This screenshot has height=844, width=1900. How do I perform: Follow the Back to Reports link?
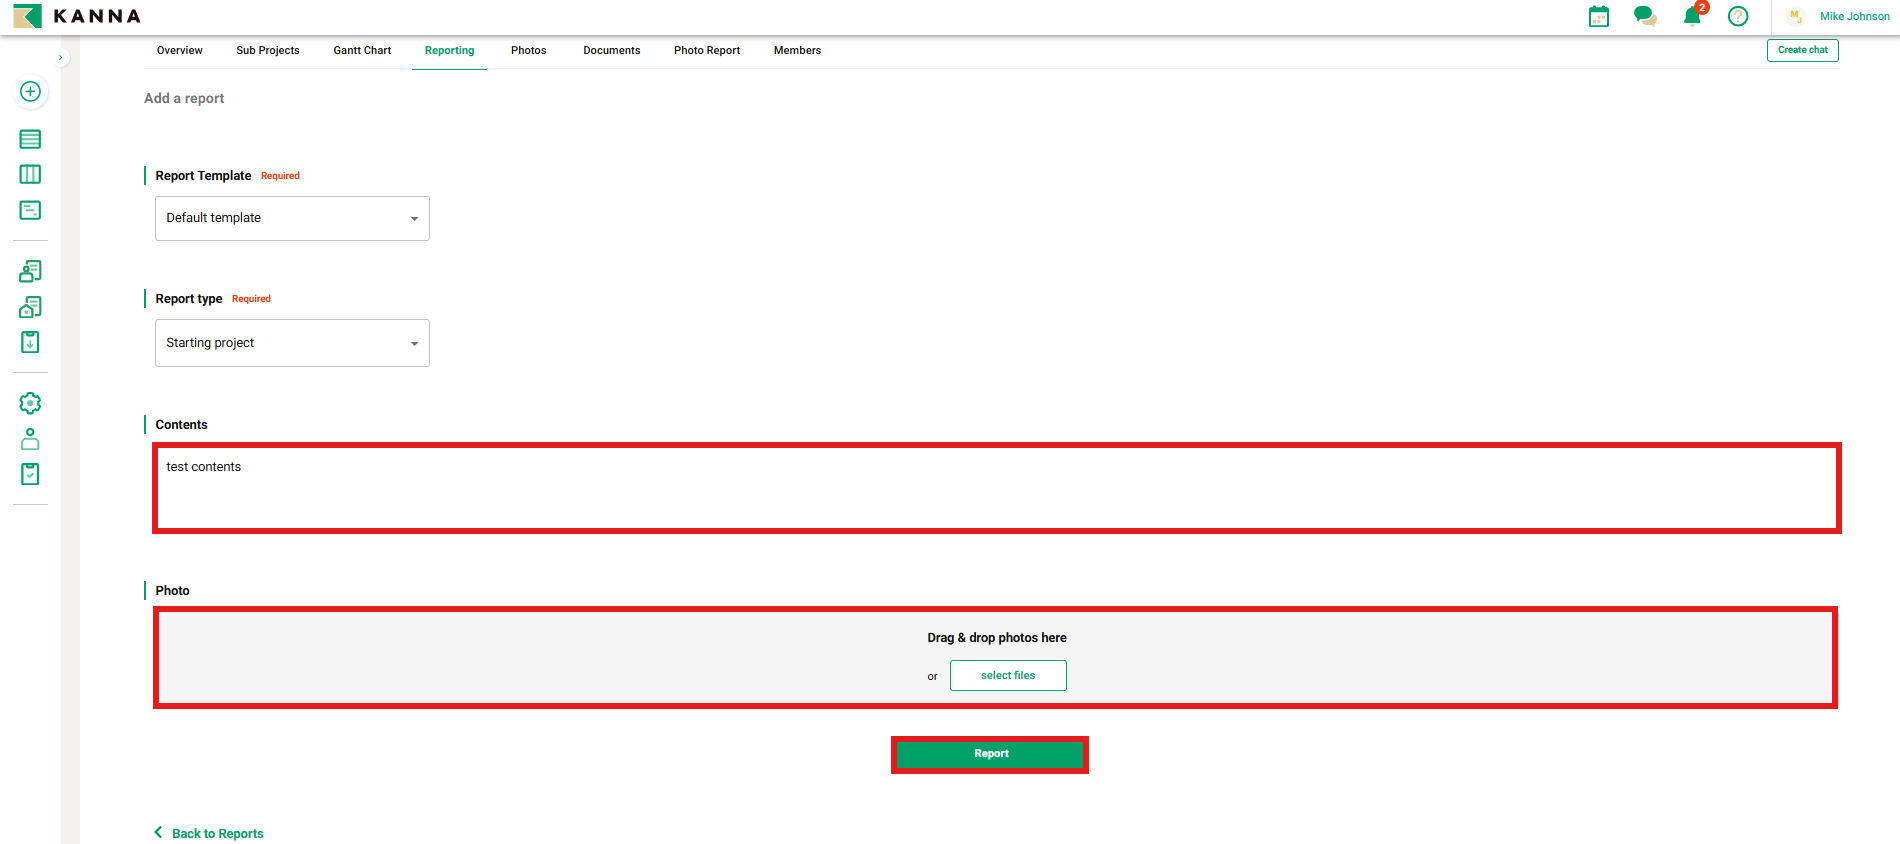pyautogui.click(x=217, y=833)
